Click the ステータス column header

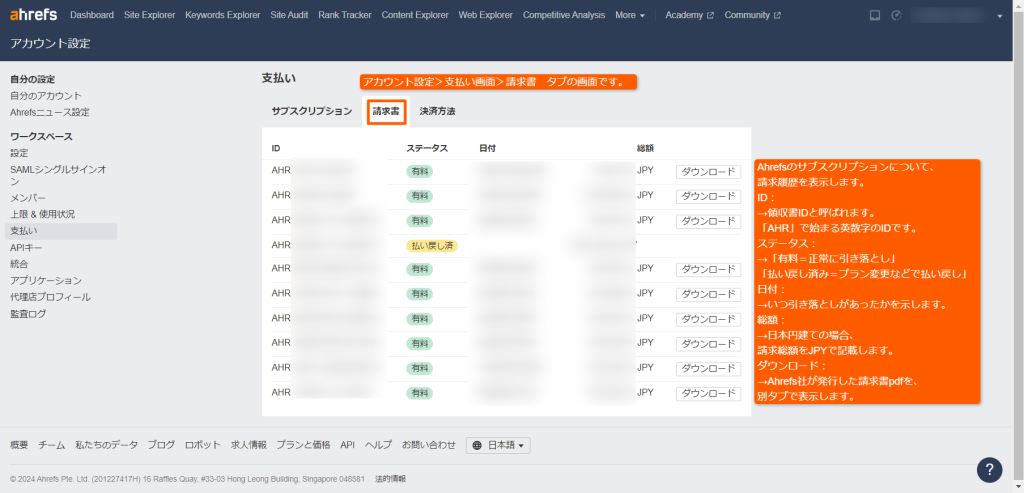point(427,148)
